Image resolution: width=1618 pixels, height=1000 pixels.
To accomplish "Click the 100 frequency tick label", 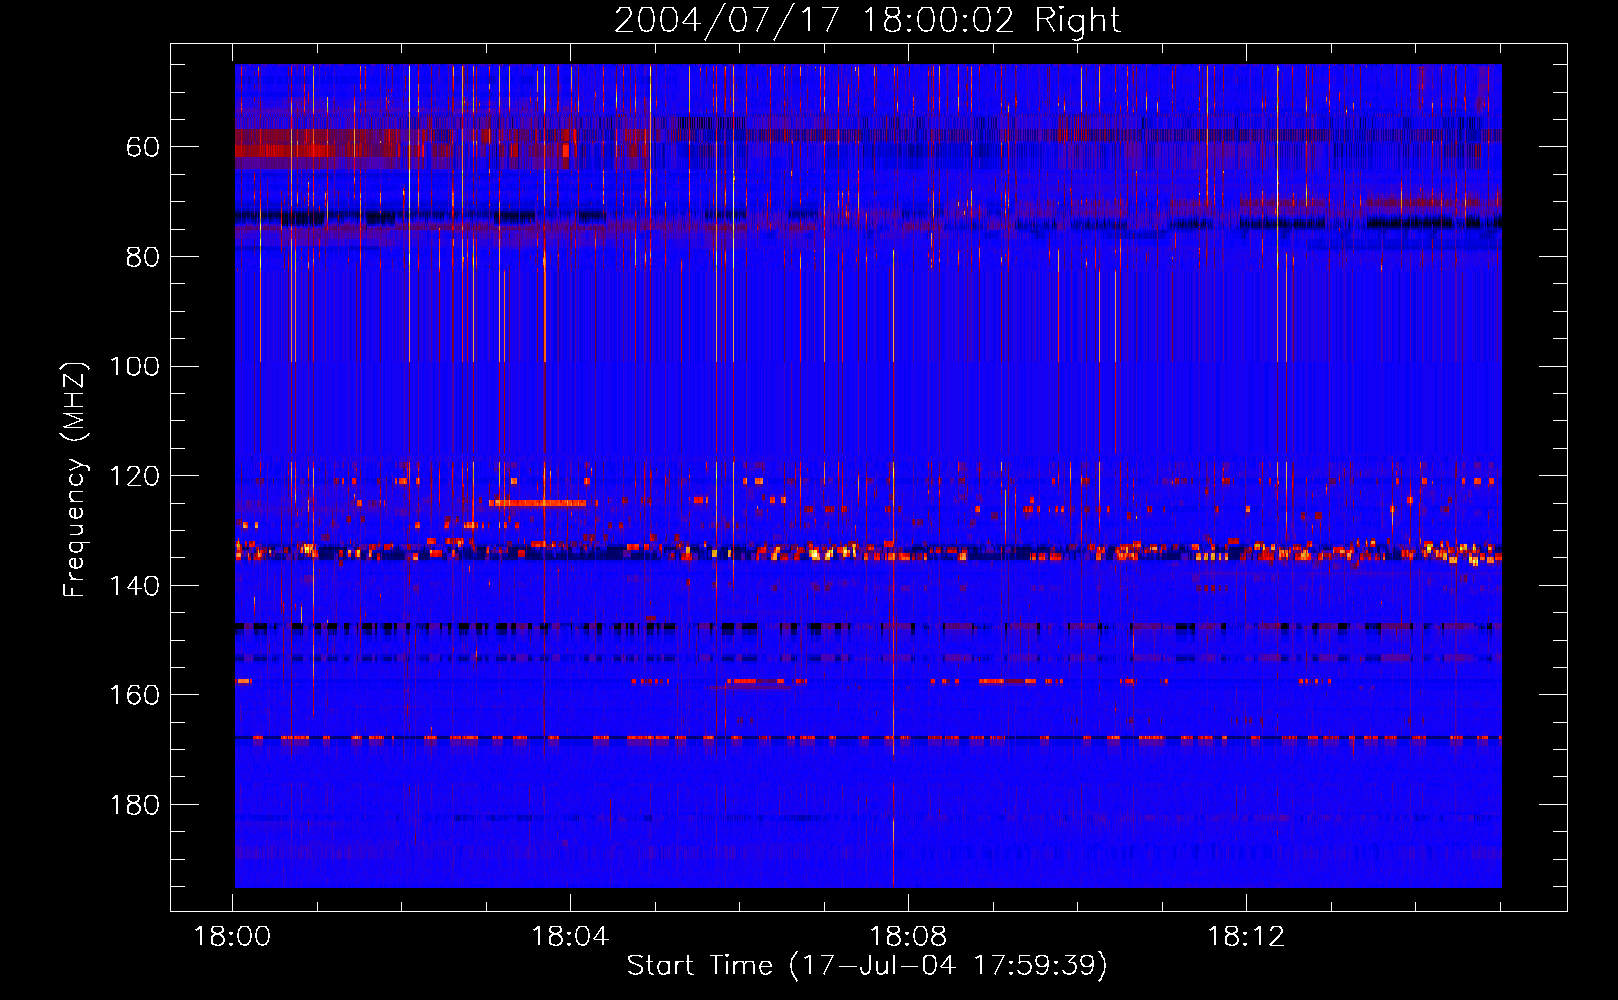I will click(135, 367).
